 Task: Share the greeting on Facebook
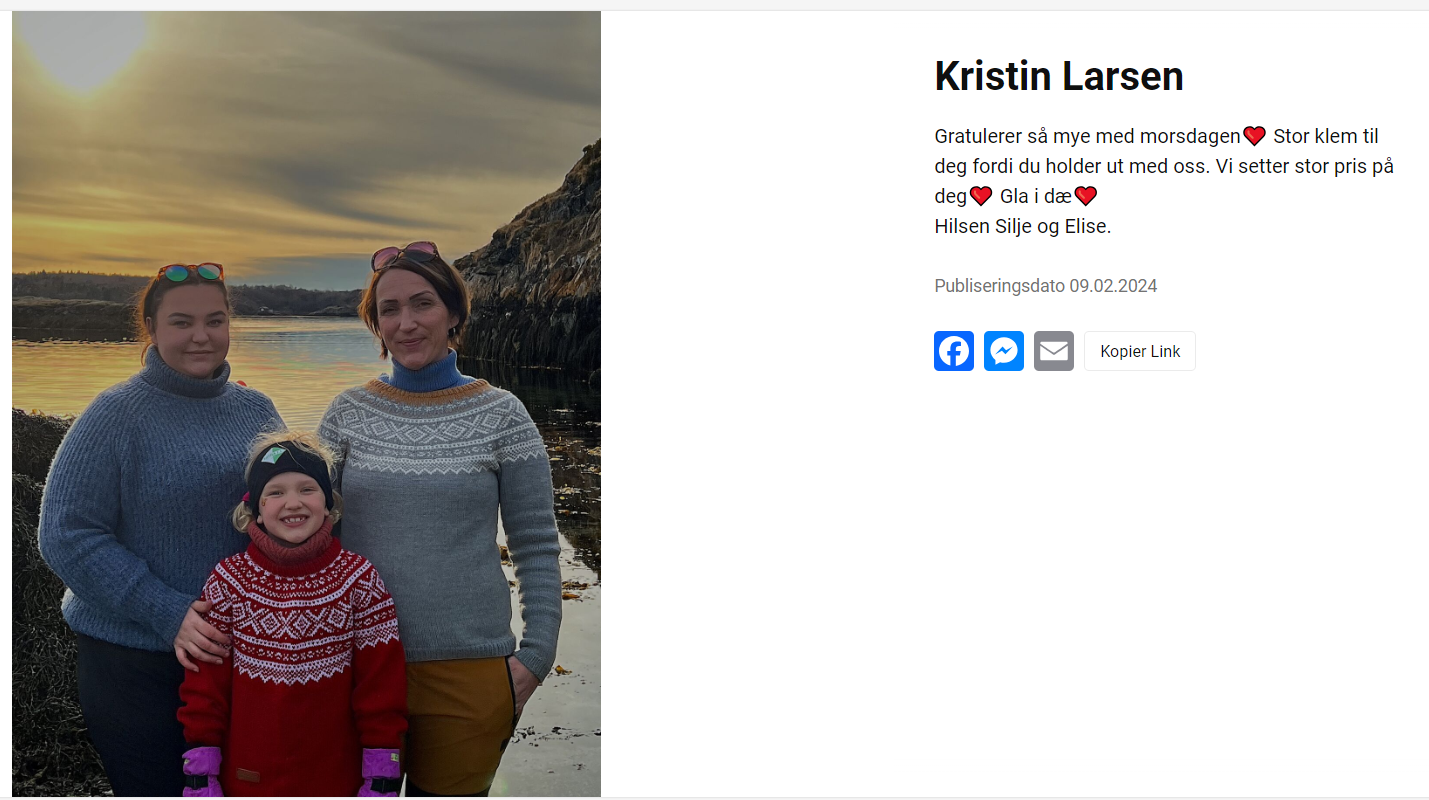click(954, 351)
